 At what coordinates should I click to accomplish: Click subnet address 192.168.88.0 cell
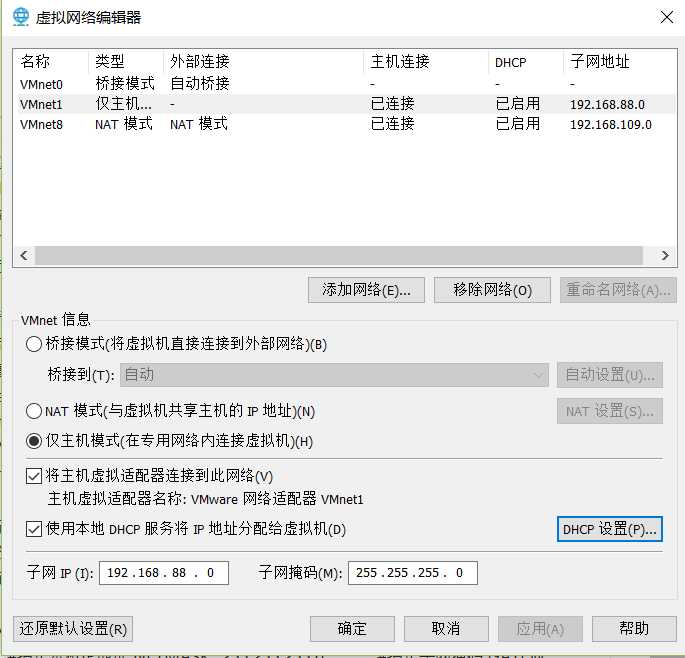607,104
